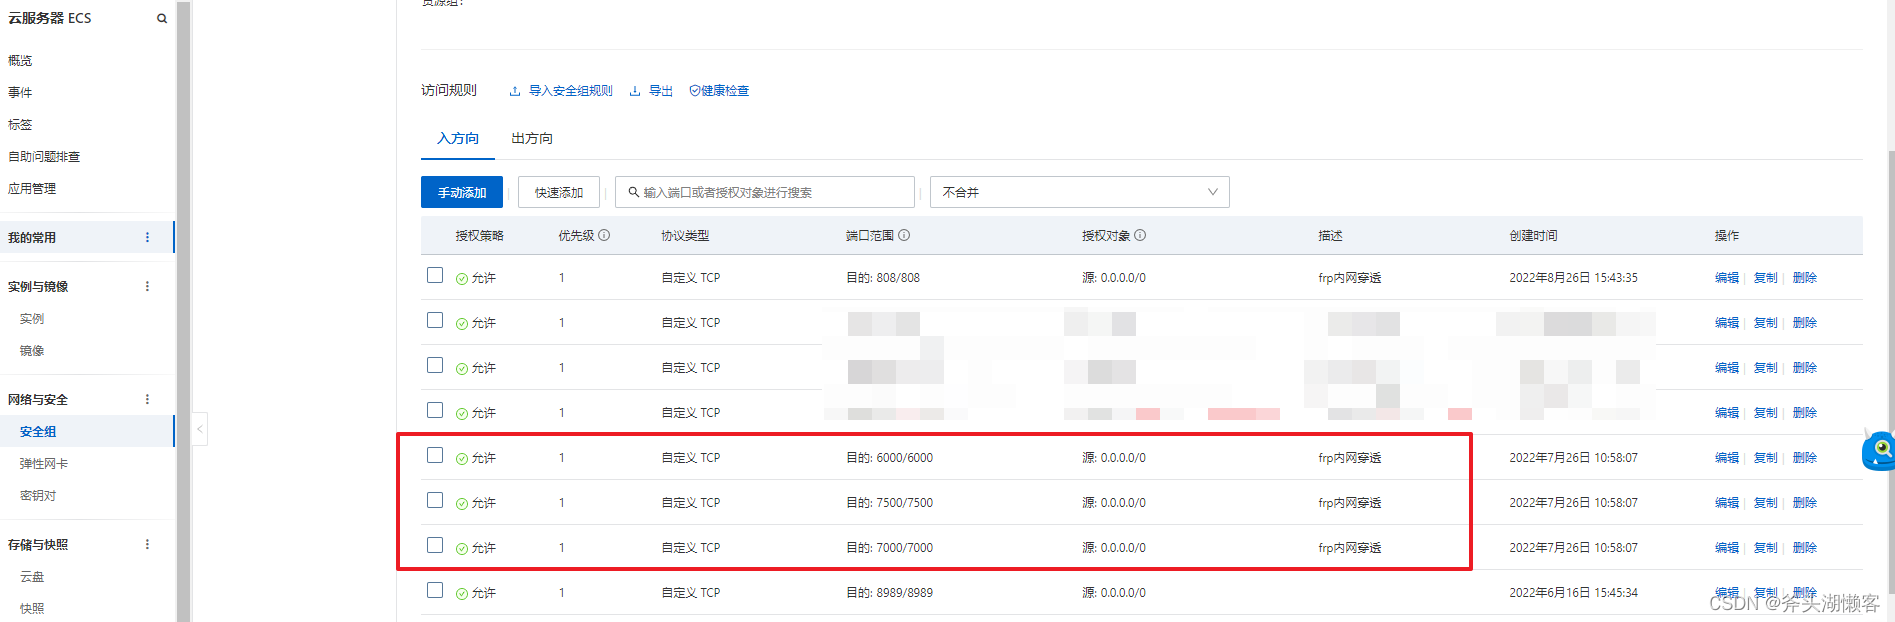1895x622 pixels.
Task: Open the floating assistant robot icon
Action: tap(1878, 451)
